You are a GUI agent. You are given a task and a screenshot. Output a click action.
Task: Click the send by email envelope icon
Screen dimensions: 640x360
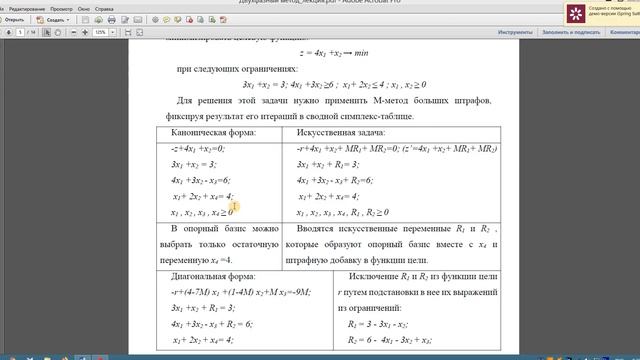click(138, 20)
